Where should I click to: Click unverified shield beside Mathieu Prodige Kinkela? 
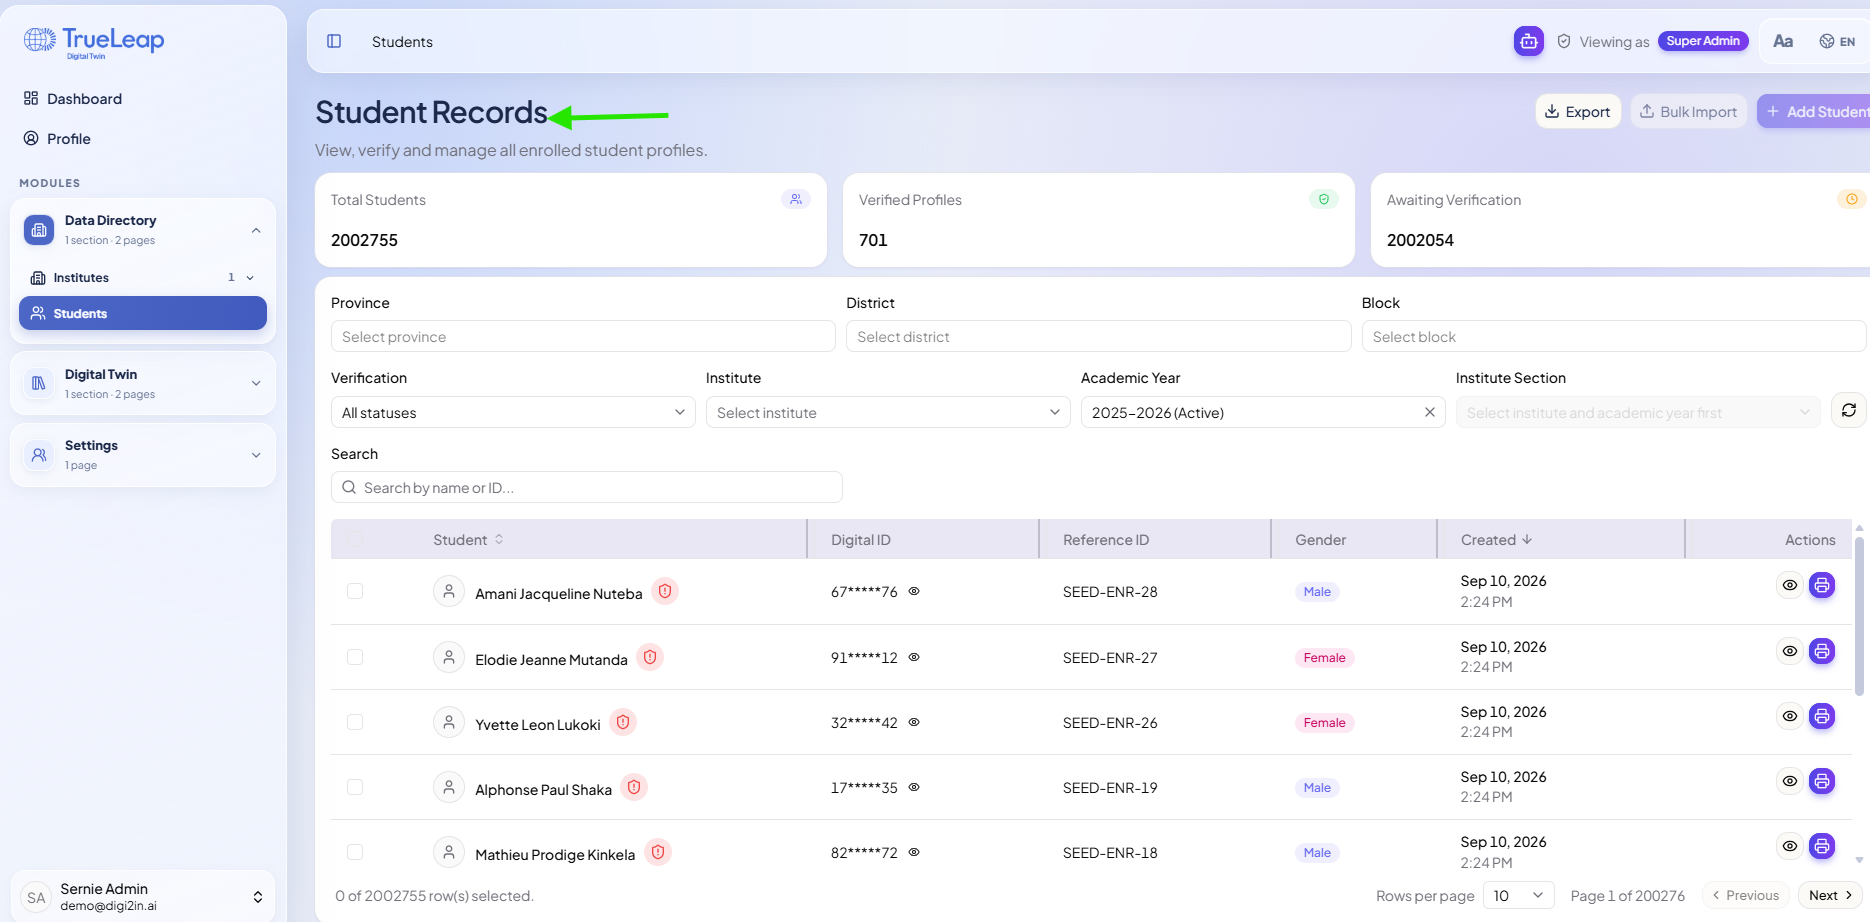tap(658, 852)
